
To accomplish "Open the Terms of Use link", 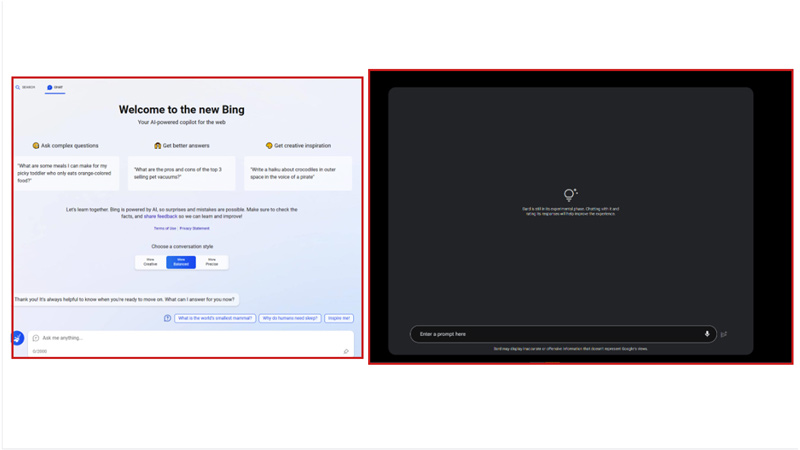I will (165, 229).
